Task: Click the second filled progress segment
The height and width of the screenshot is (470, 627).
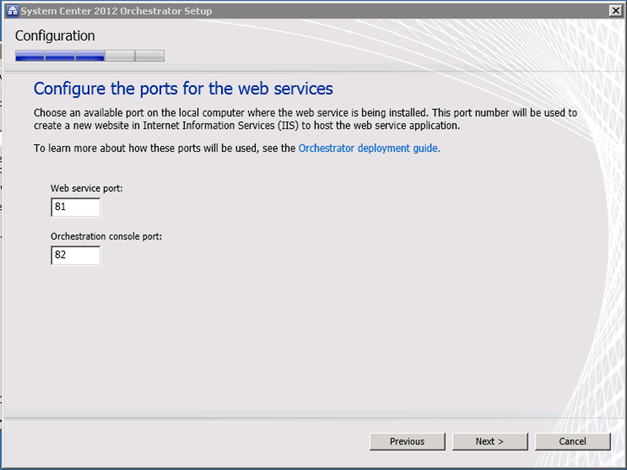Action: [x=60, y=56]
